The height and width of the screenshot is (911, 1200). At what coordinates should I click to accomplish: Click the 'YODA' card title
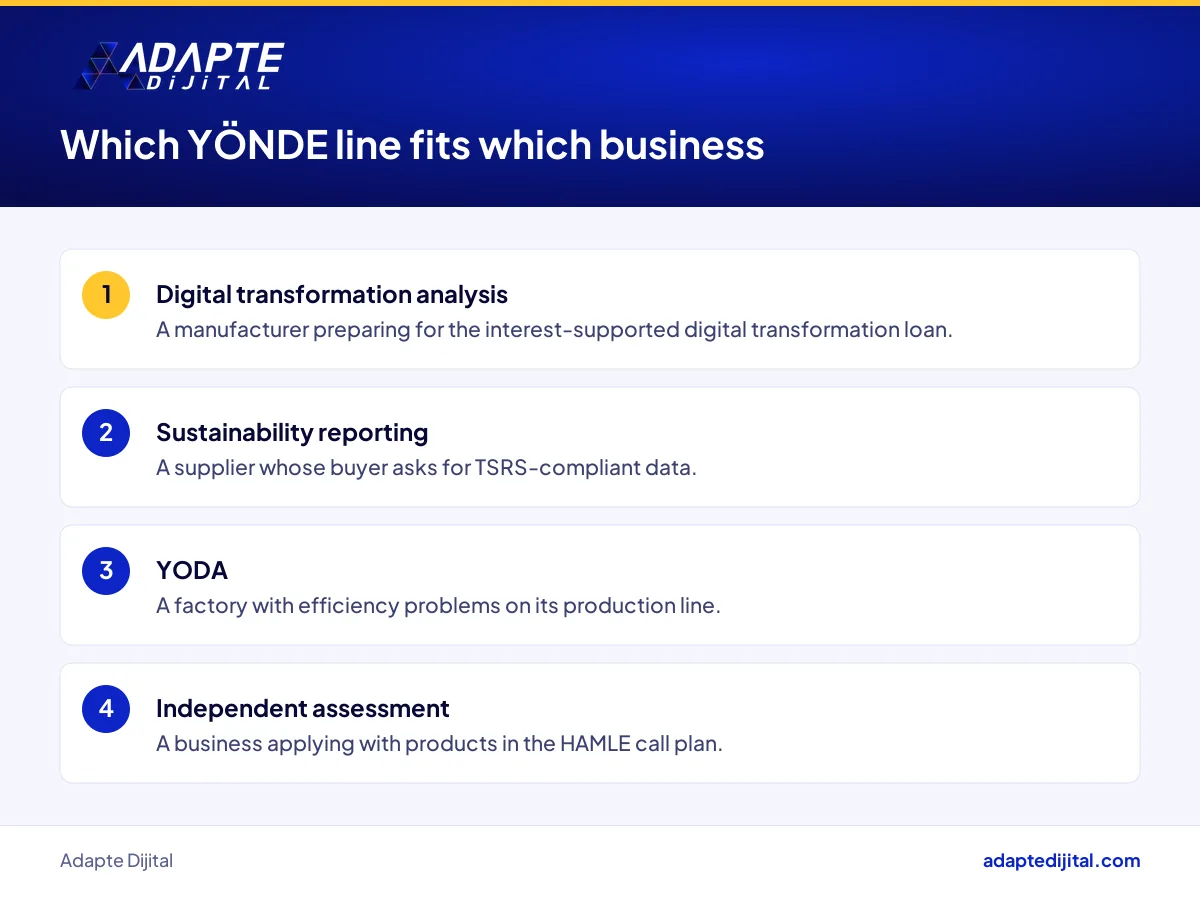pyautogui.click(x=192, y=571)
